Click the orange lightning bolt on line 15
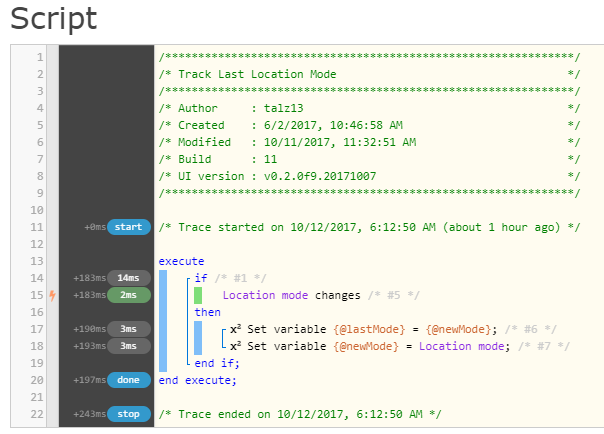The width and height of the screenshot is (604, 434). pyautogui.click(x=52, y=295)
